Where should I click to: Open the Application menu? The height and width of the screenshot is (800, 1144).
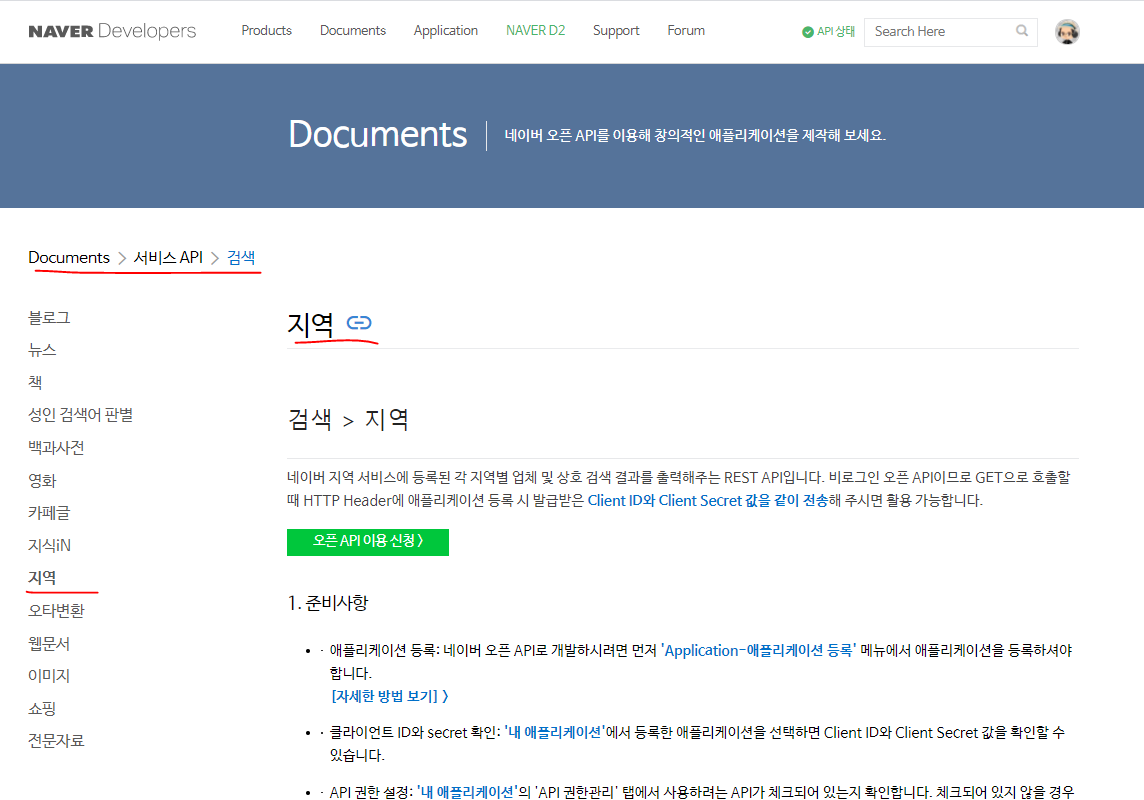click(446, 30)
